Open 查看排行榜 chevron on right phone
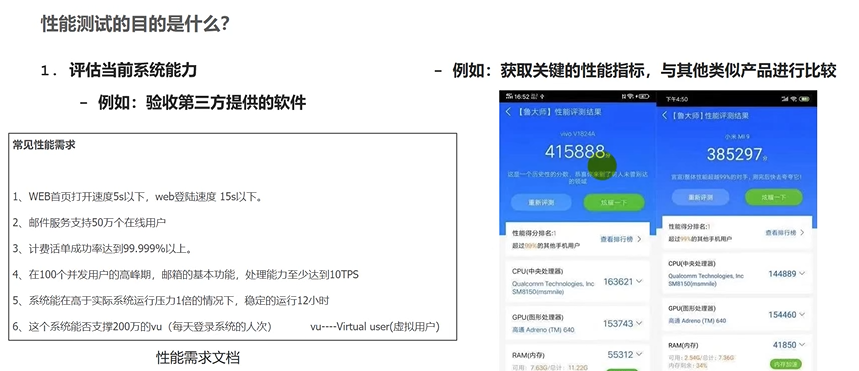Image resolution: width=859 pixels, height=371 pixels. 802,232
